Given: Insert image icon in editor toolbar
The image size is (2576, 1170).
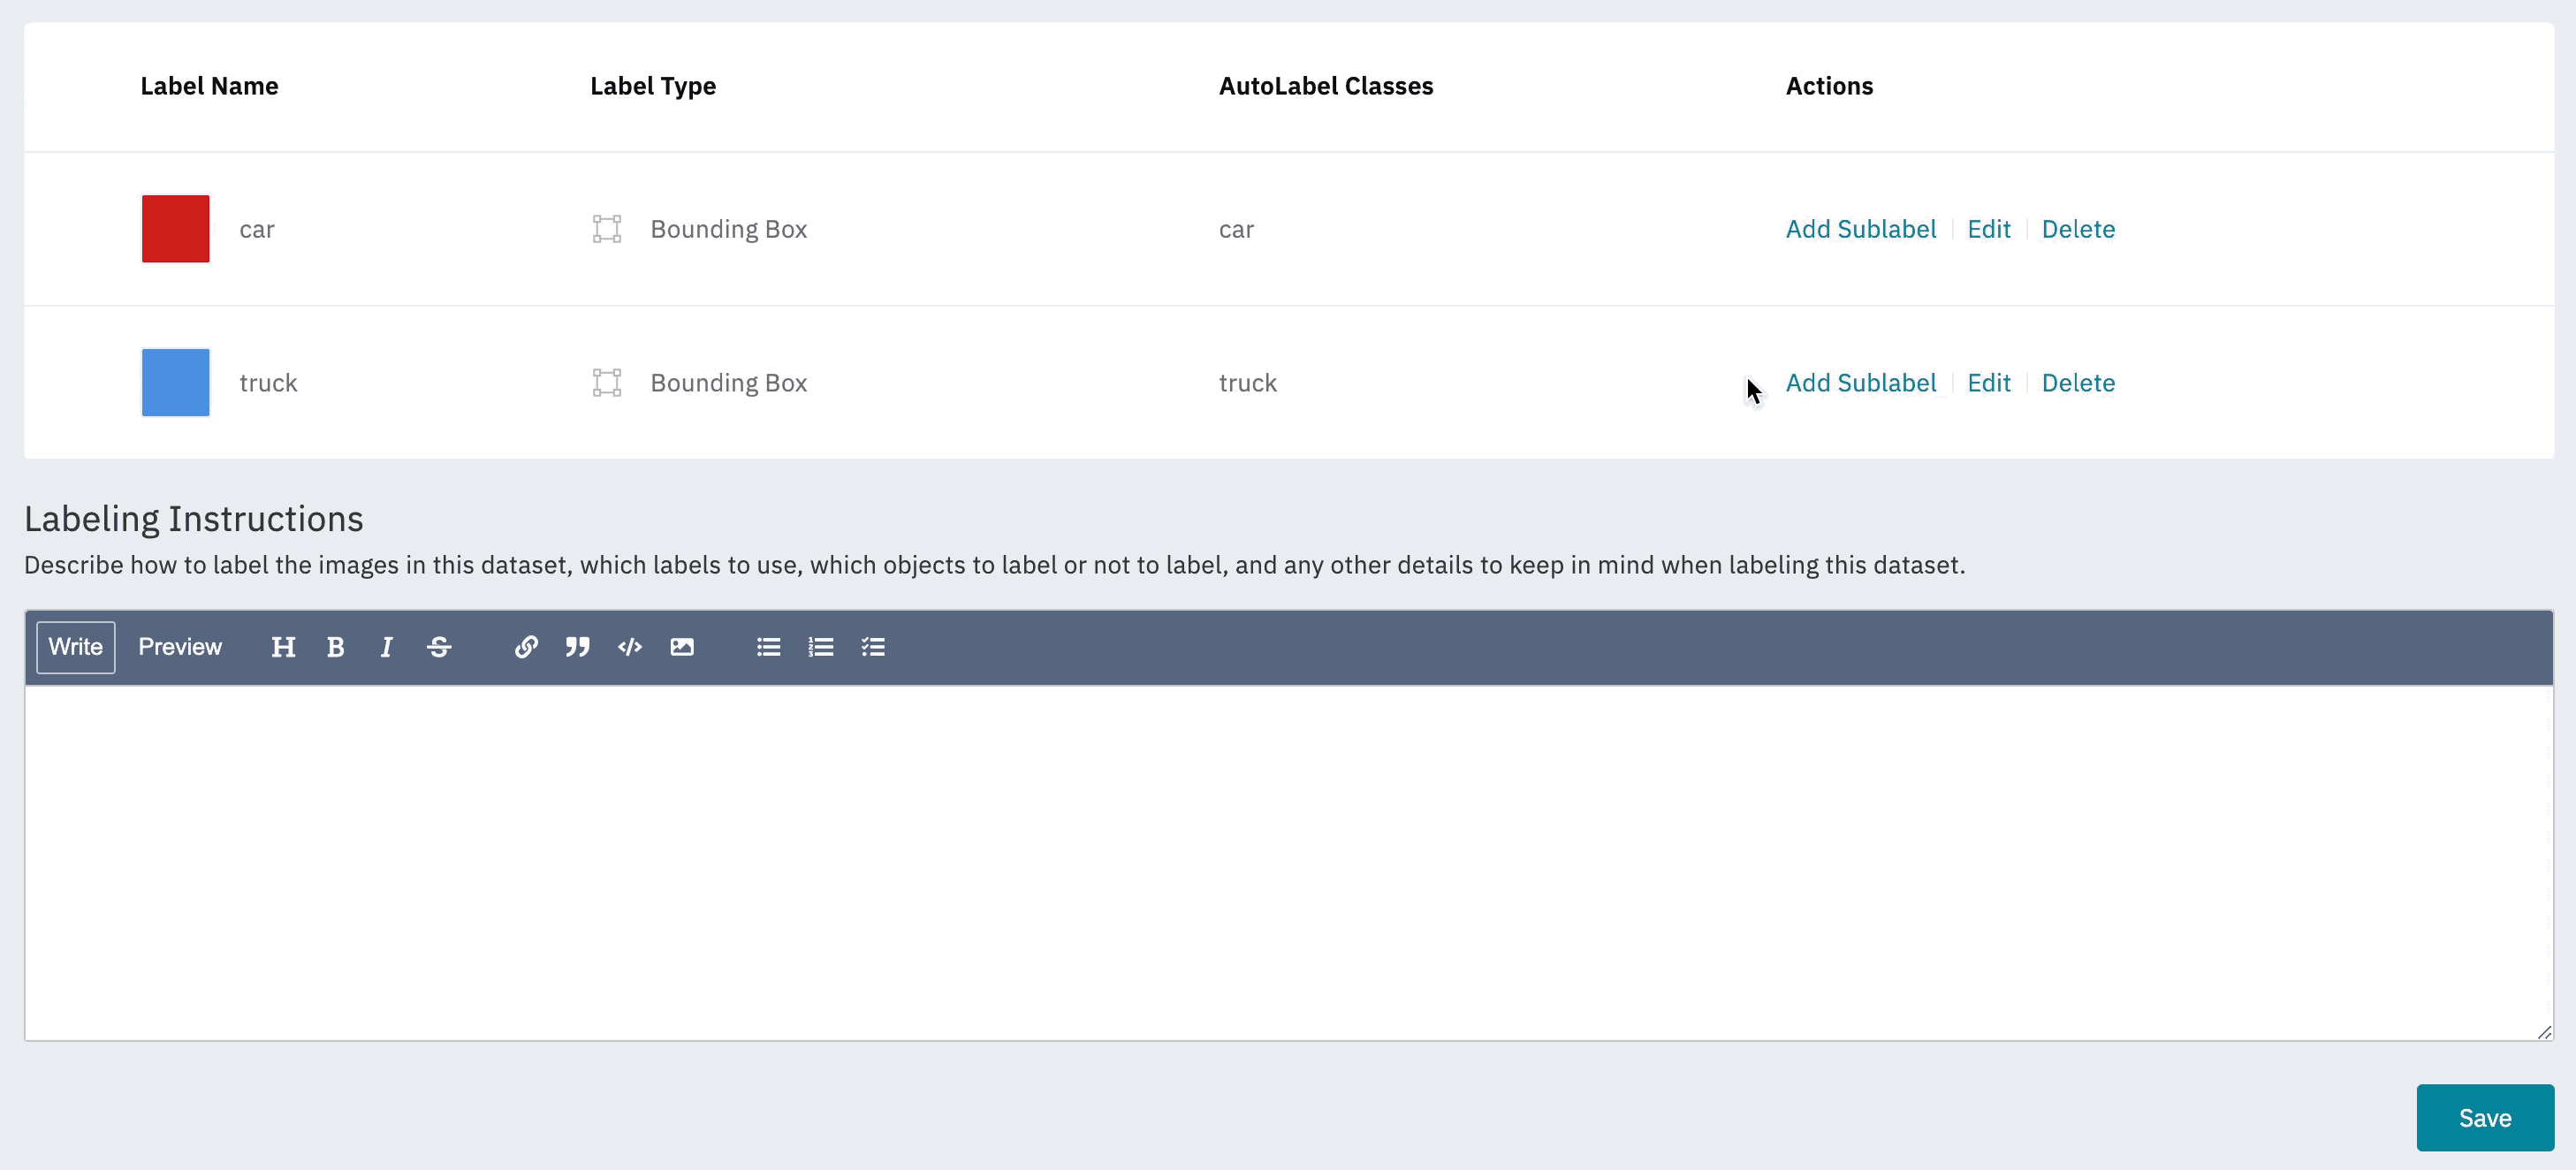Looking at the screenshot, I should [682, 647].
